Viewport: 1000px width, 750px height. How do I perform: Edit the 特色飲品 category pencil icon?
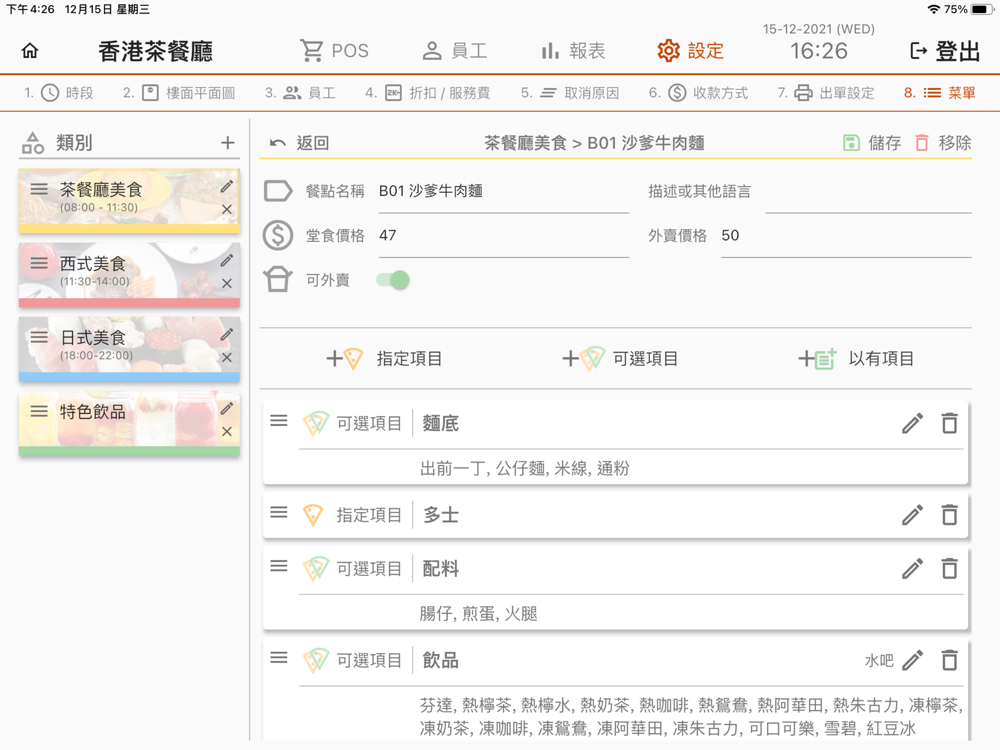(x=226, y=408)
